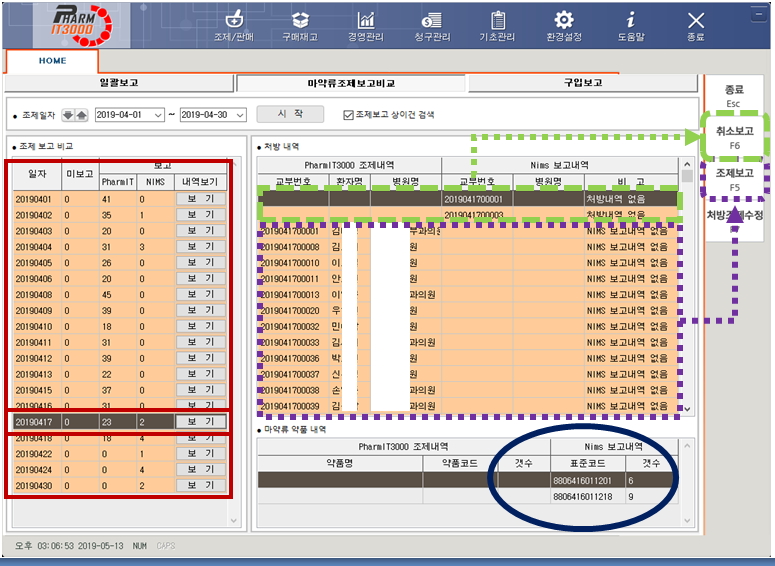The width and height of the screenshot is (775, 566).
Task: Click 보기 button for 20190430
Action: tap(201, 485)
